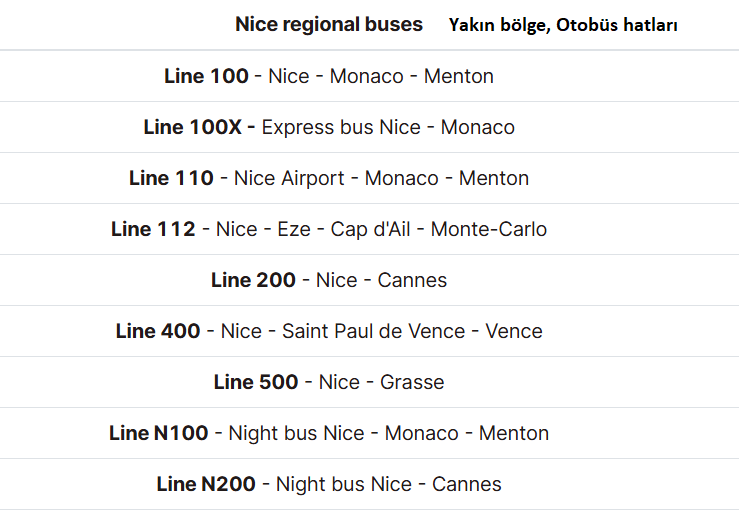The height and width of the screenshot is (516, 739).
Task: Select the bold "Line 400" label
Action: point(158,331)
